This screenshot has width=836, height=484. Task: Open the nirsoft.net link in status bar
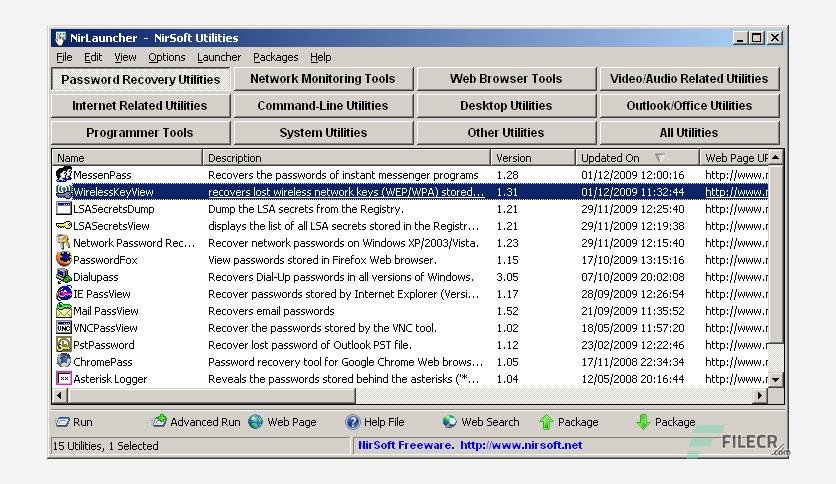(521, 445)
